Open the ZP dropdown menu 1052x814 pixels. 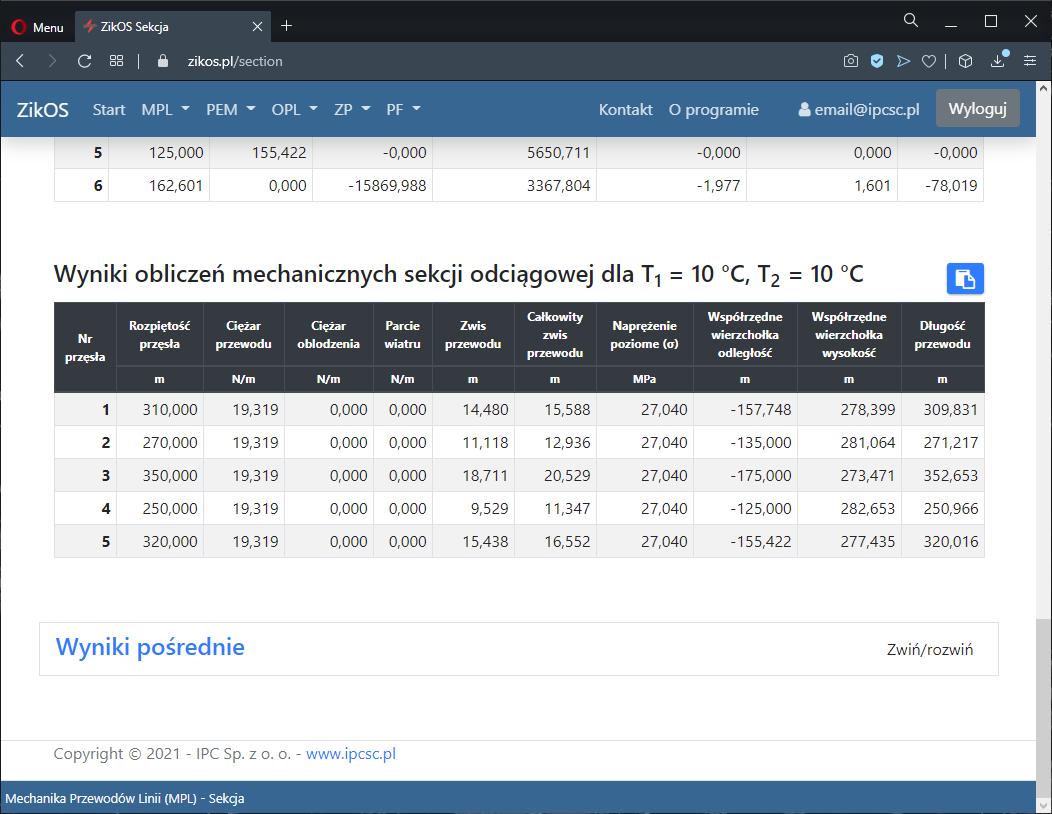[x=352, y=110]
